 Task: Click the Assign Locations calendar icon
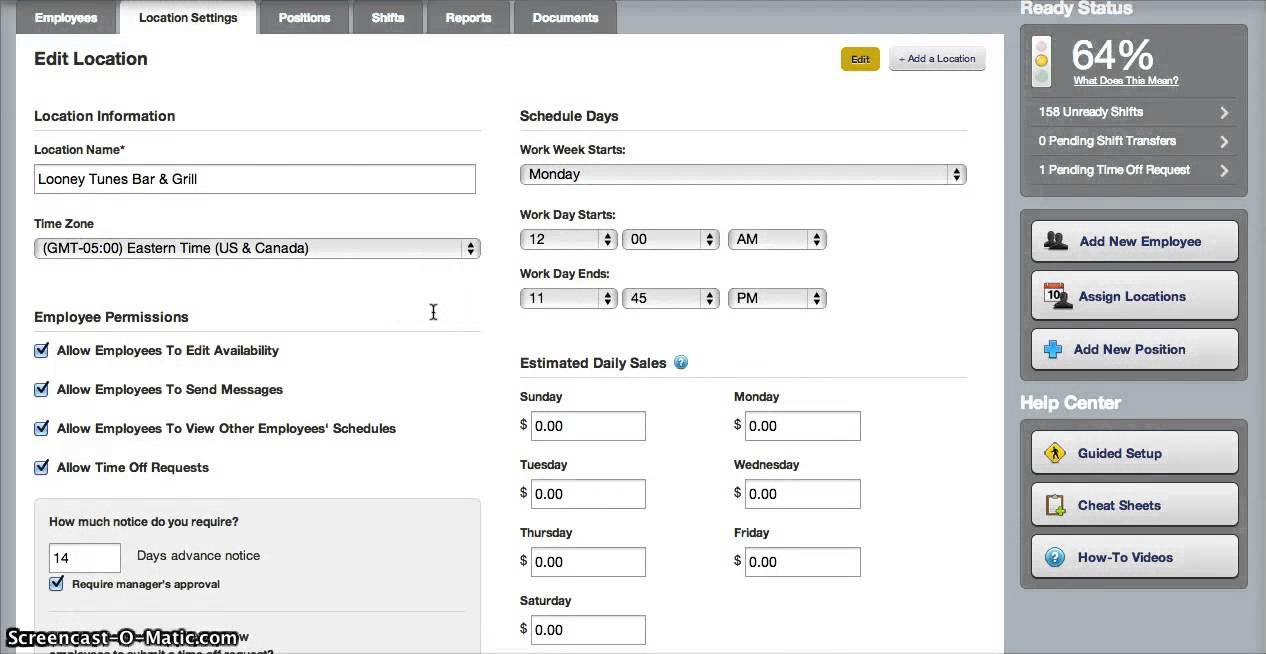tap(1057, 296)
